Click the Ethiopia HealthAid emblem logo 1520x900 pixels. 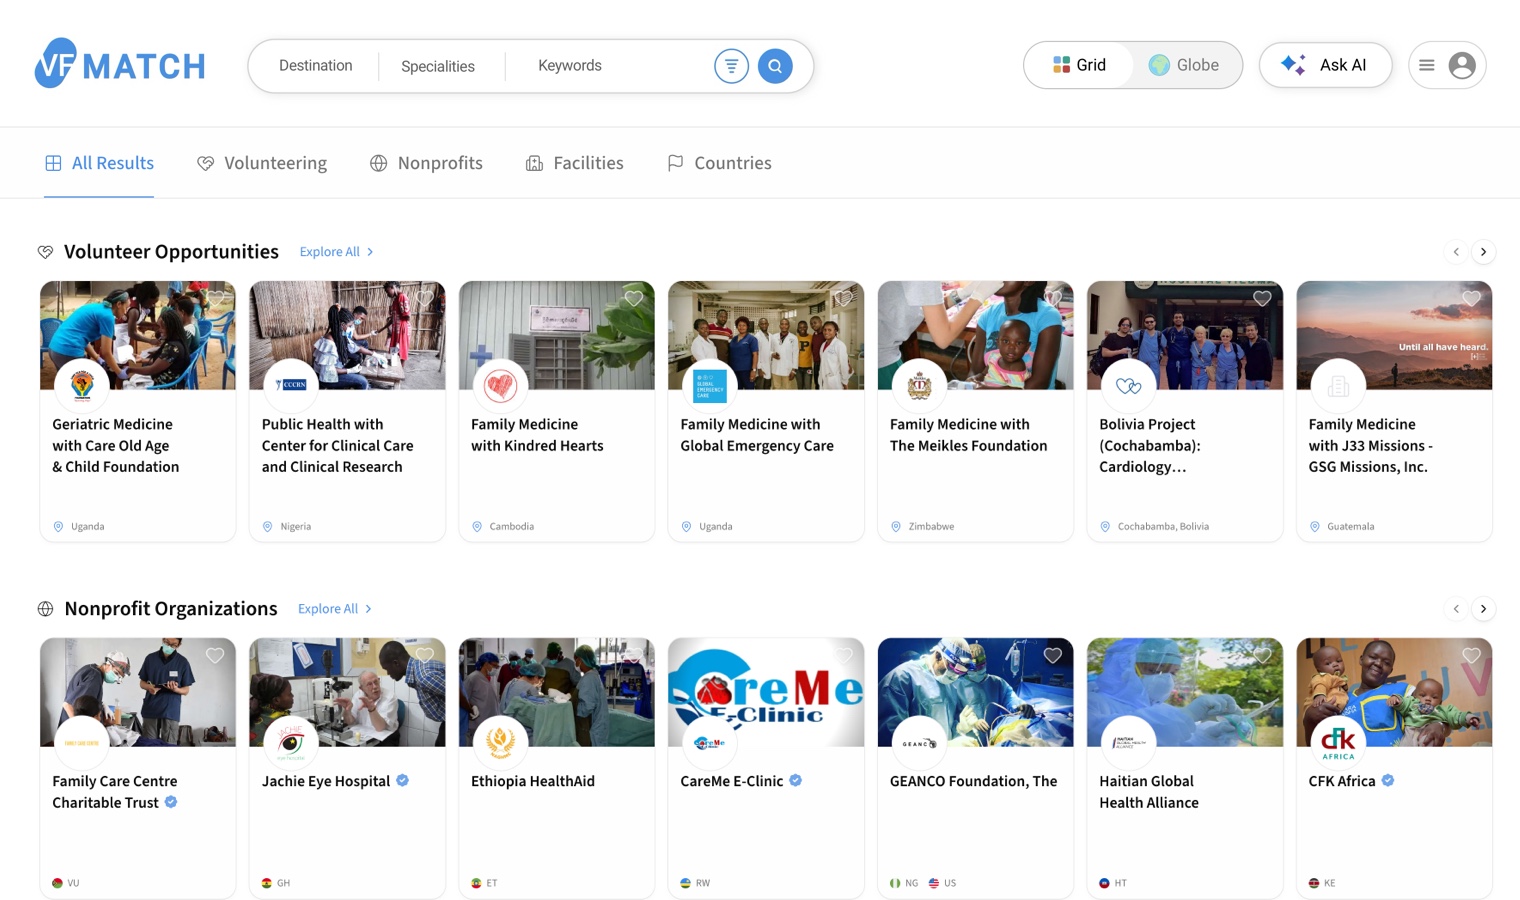pyautogui.click(x=500, y=742)
